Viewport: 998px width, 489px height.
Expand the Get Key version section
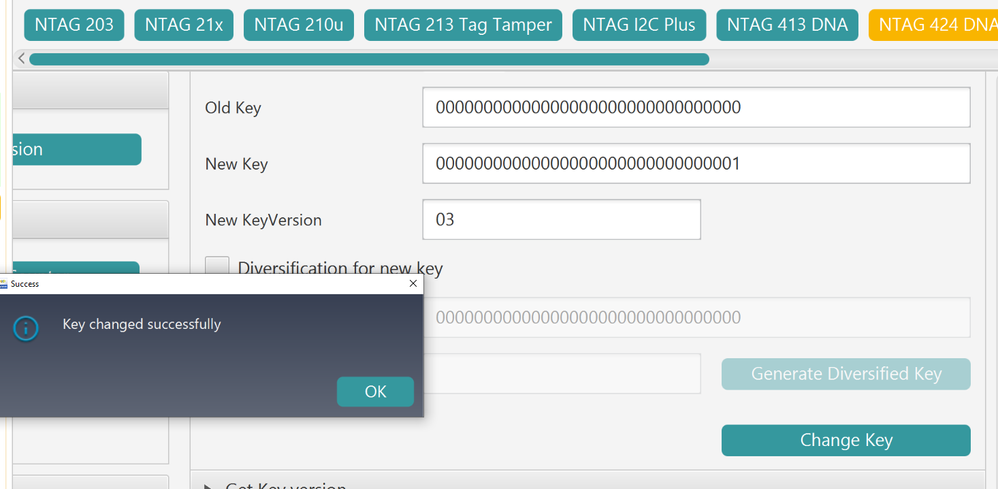208,486
